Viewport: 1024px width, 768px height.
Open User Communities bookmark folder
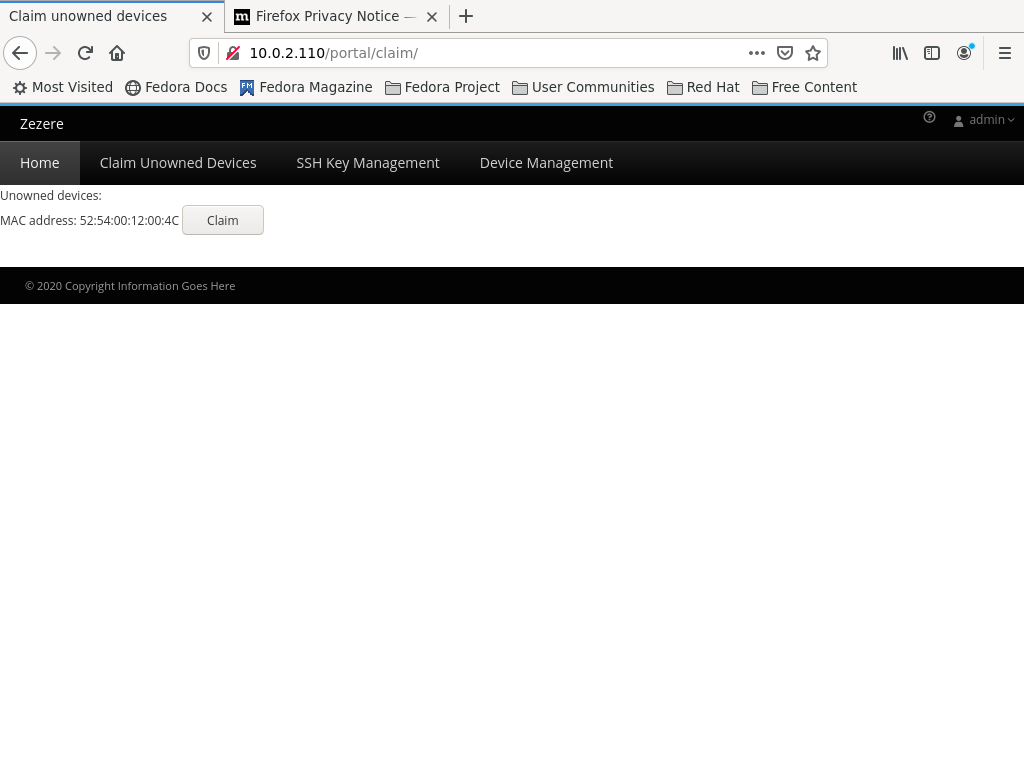pyautogui.click(x=583, y=88)
